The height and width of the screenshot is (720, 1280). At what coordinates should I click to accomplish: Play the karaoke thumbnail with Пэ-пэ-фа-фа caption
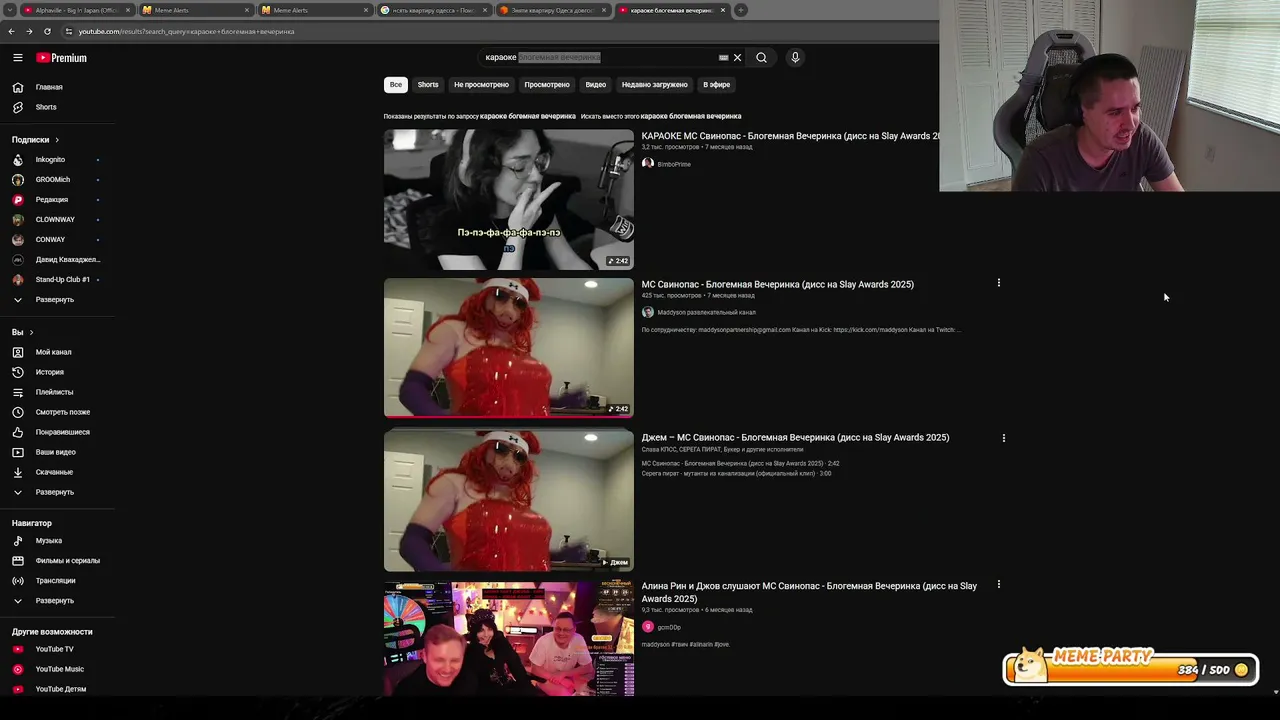pyautogui.click(x=509, y=199)
